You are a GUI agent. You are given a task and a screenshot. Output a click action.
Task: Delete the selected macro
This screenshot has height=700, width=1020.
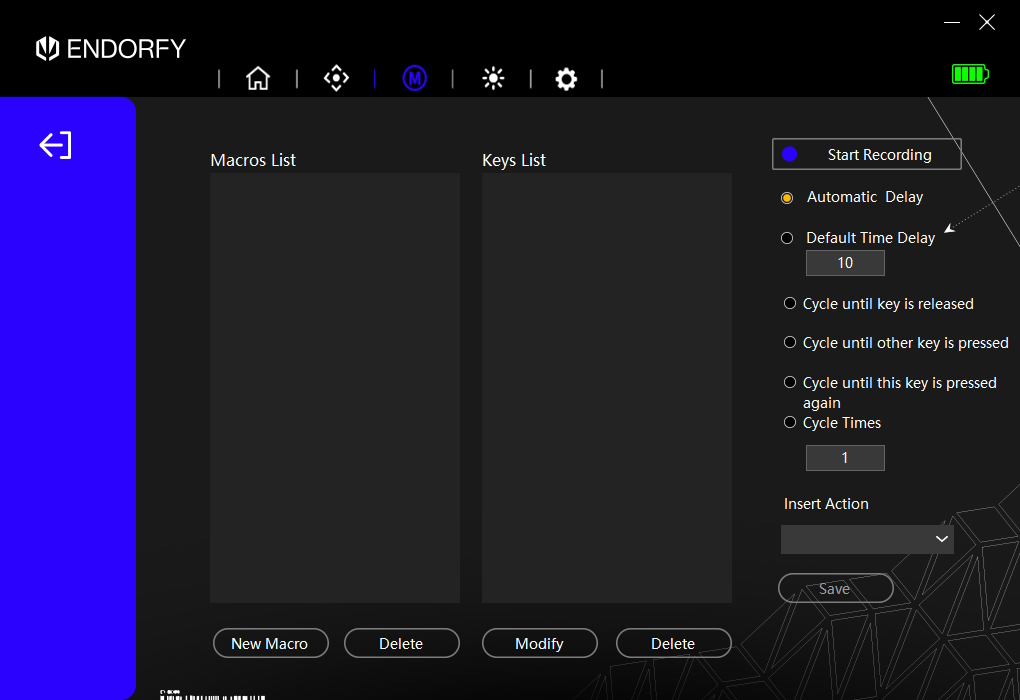tap(401, 643)
